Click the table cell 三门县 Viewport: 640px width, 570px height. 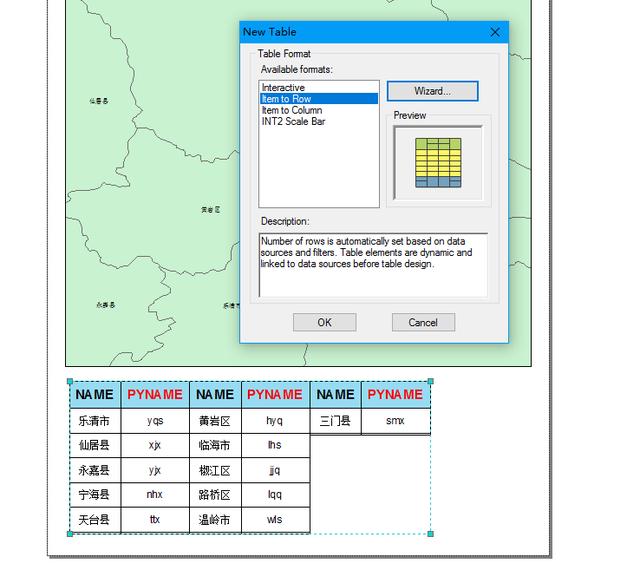(x=336, y=421)
